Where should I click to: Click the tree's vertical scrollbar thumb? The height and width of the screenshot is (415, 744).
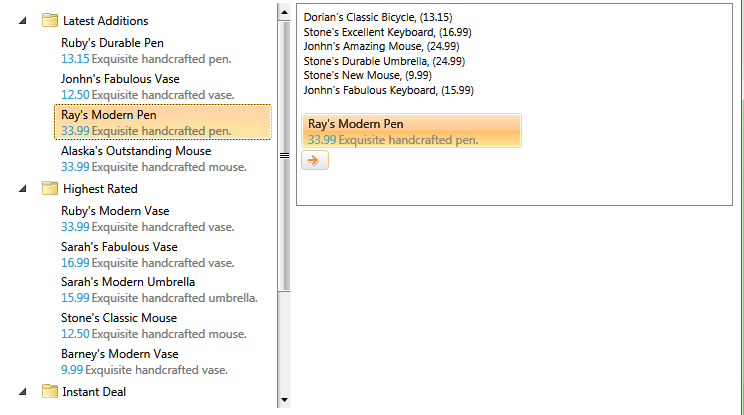coord(284,156)
